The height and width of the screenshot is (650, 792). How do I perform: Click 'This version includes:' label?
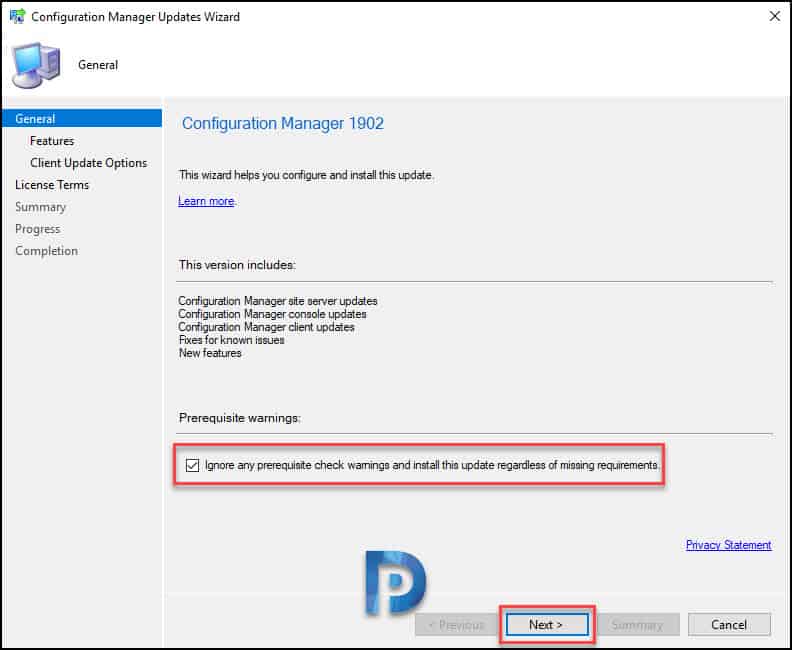[x=237, y=265]
